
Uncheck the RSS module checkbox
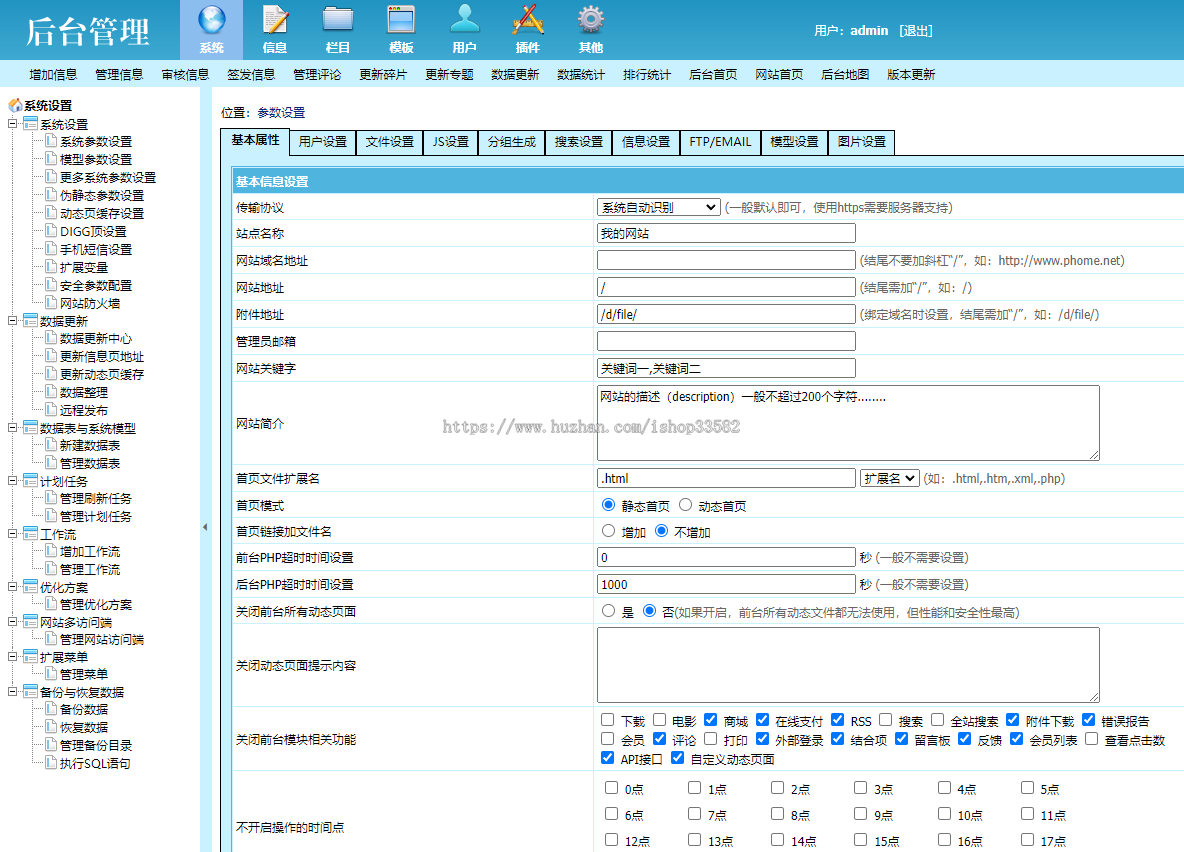pos(837,719)
